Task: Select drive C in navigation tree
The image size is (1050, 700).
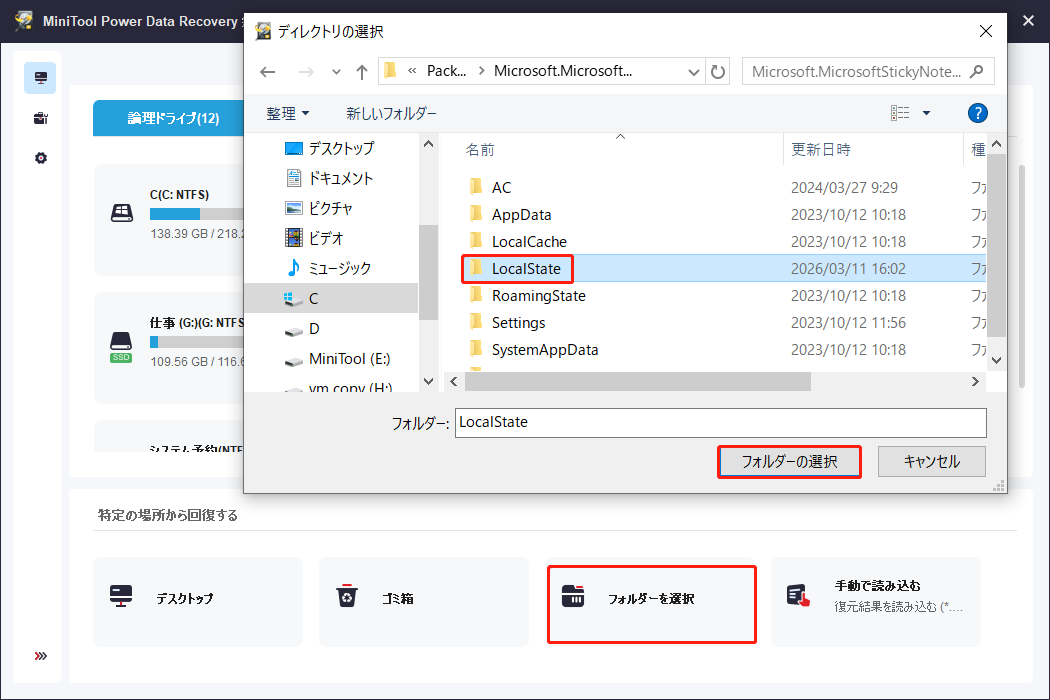Action: click(x=331, y=298)
